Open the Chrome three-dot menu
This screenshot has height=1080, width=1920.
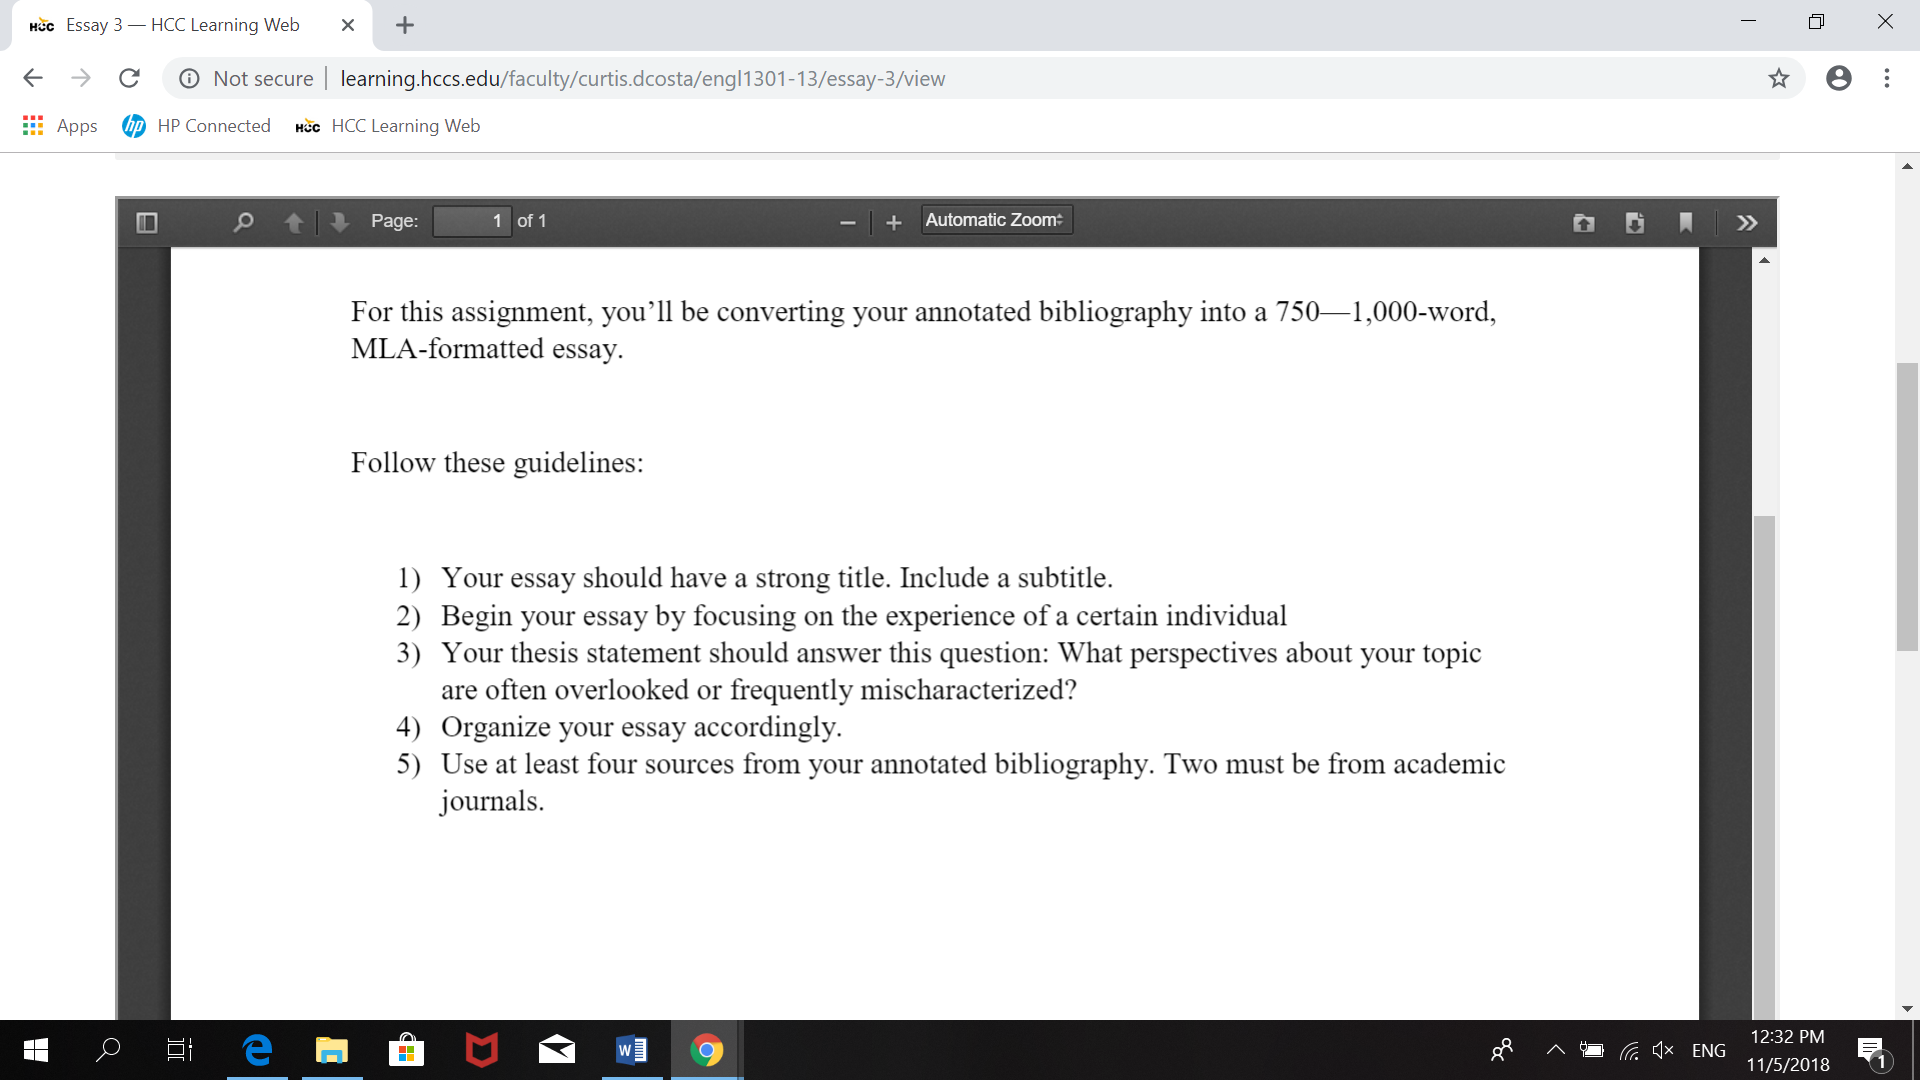point(1887,78)
